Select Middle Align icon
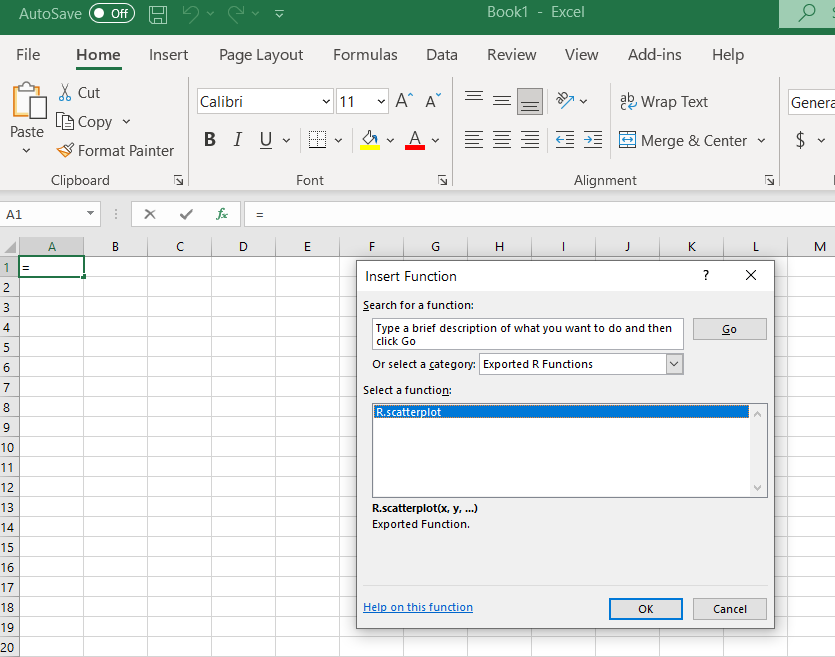 pos(502,101)
